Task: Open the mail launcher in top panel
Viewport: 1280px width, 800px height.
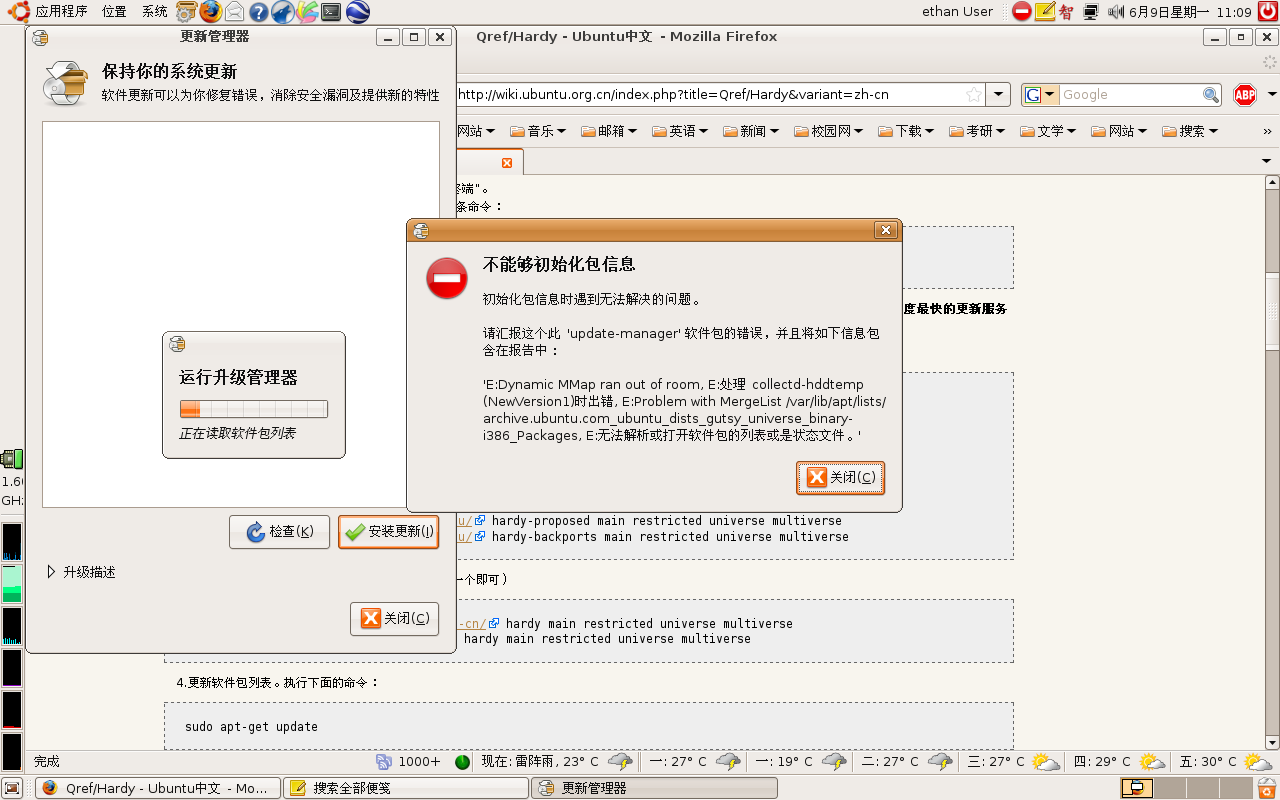Action: (x=234, y=12)
